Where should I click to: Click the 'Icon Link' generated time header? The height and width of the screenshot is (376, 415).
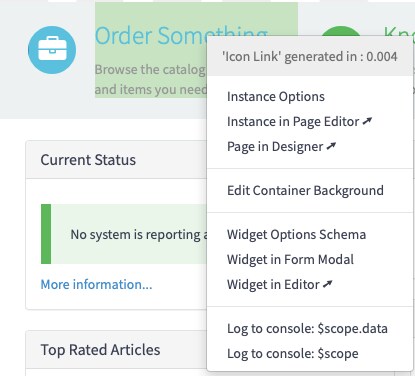pos(310,56)
